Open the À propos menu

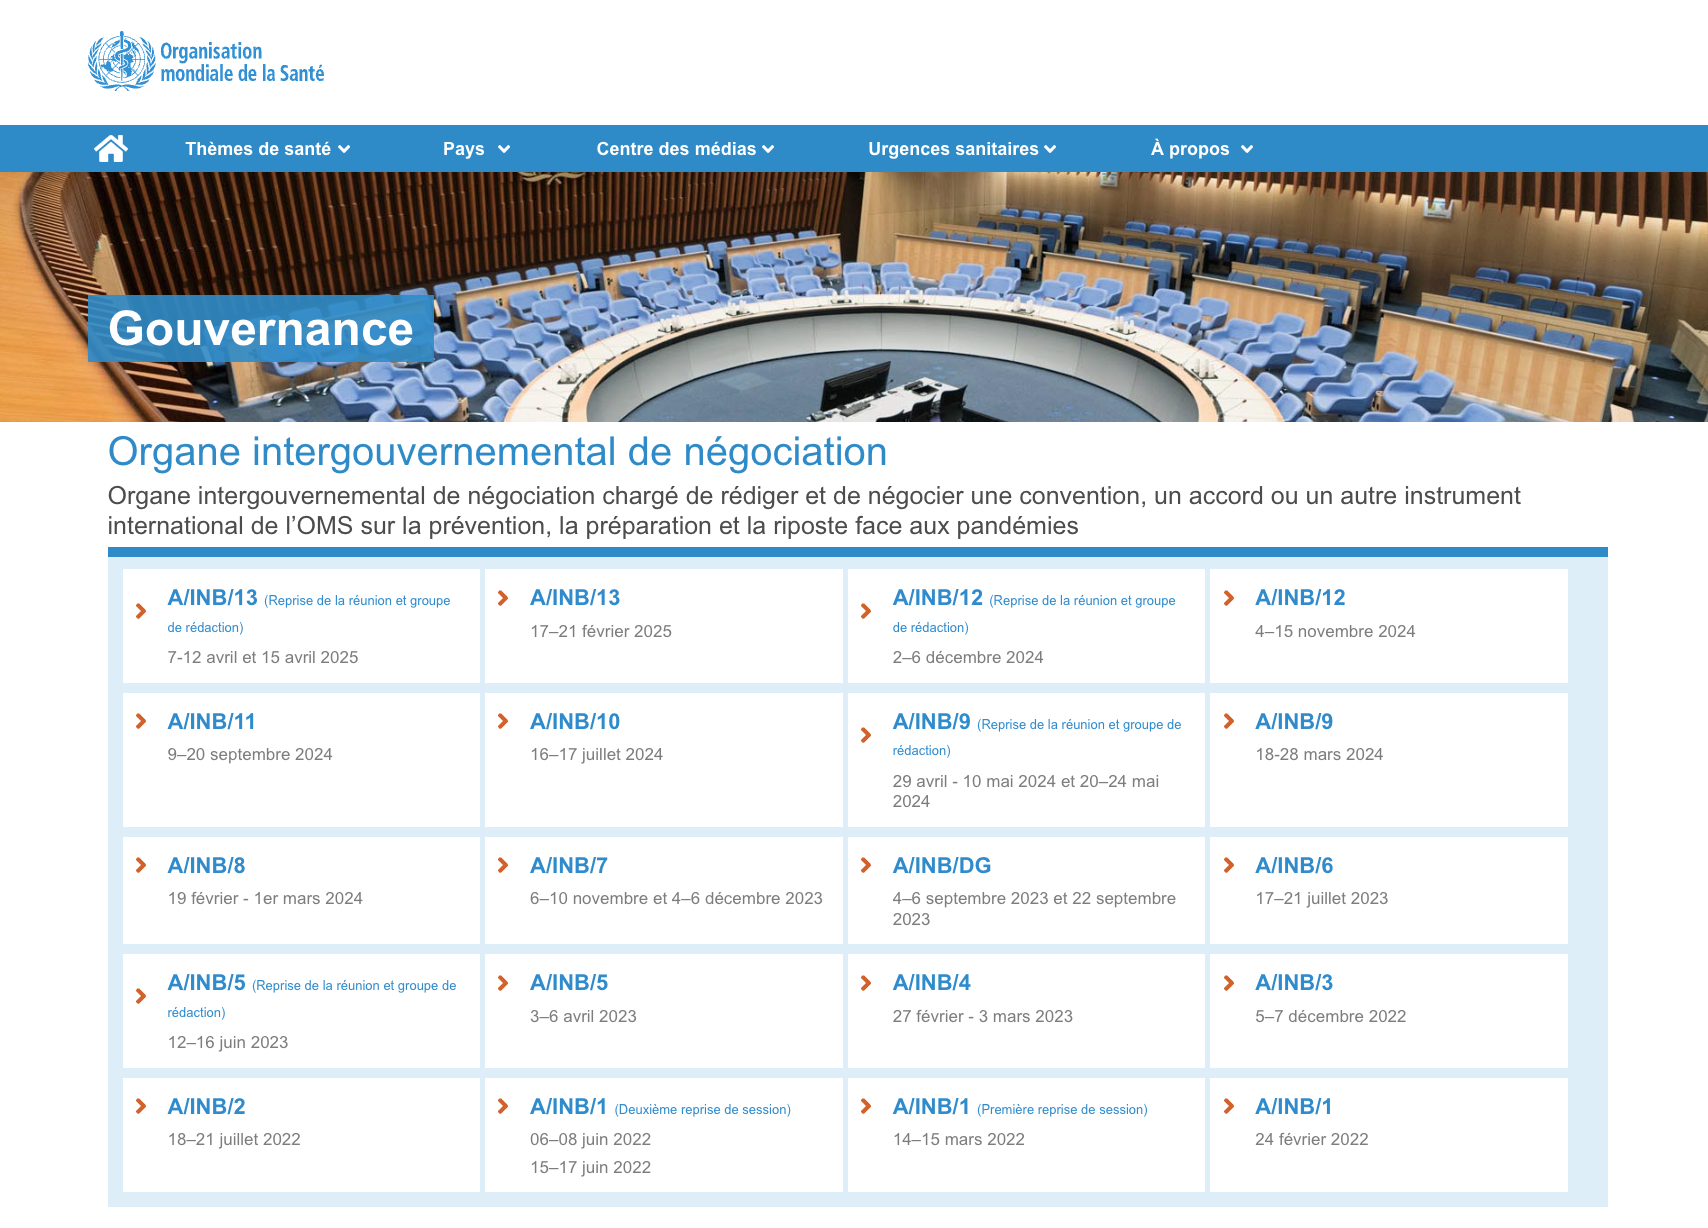(1190, 149)
